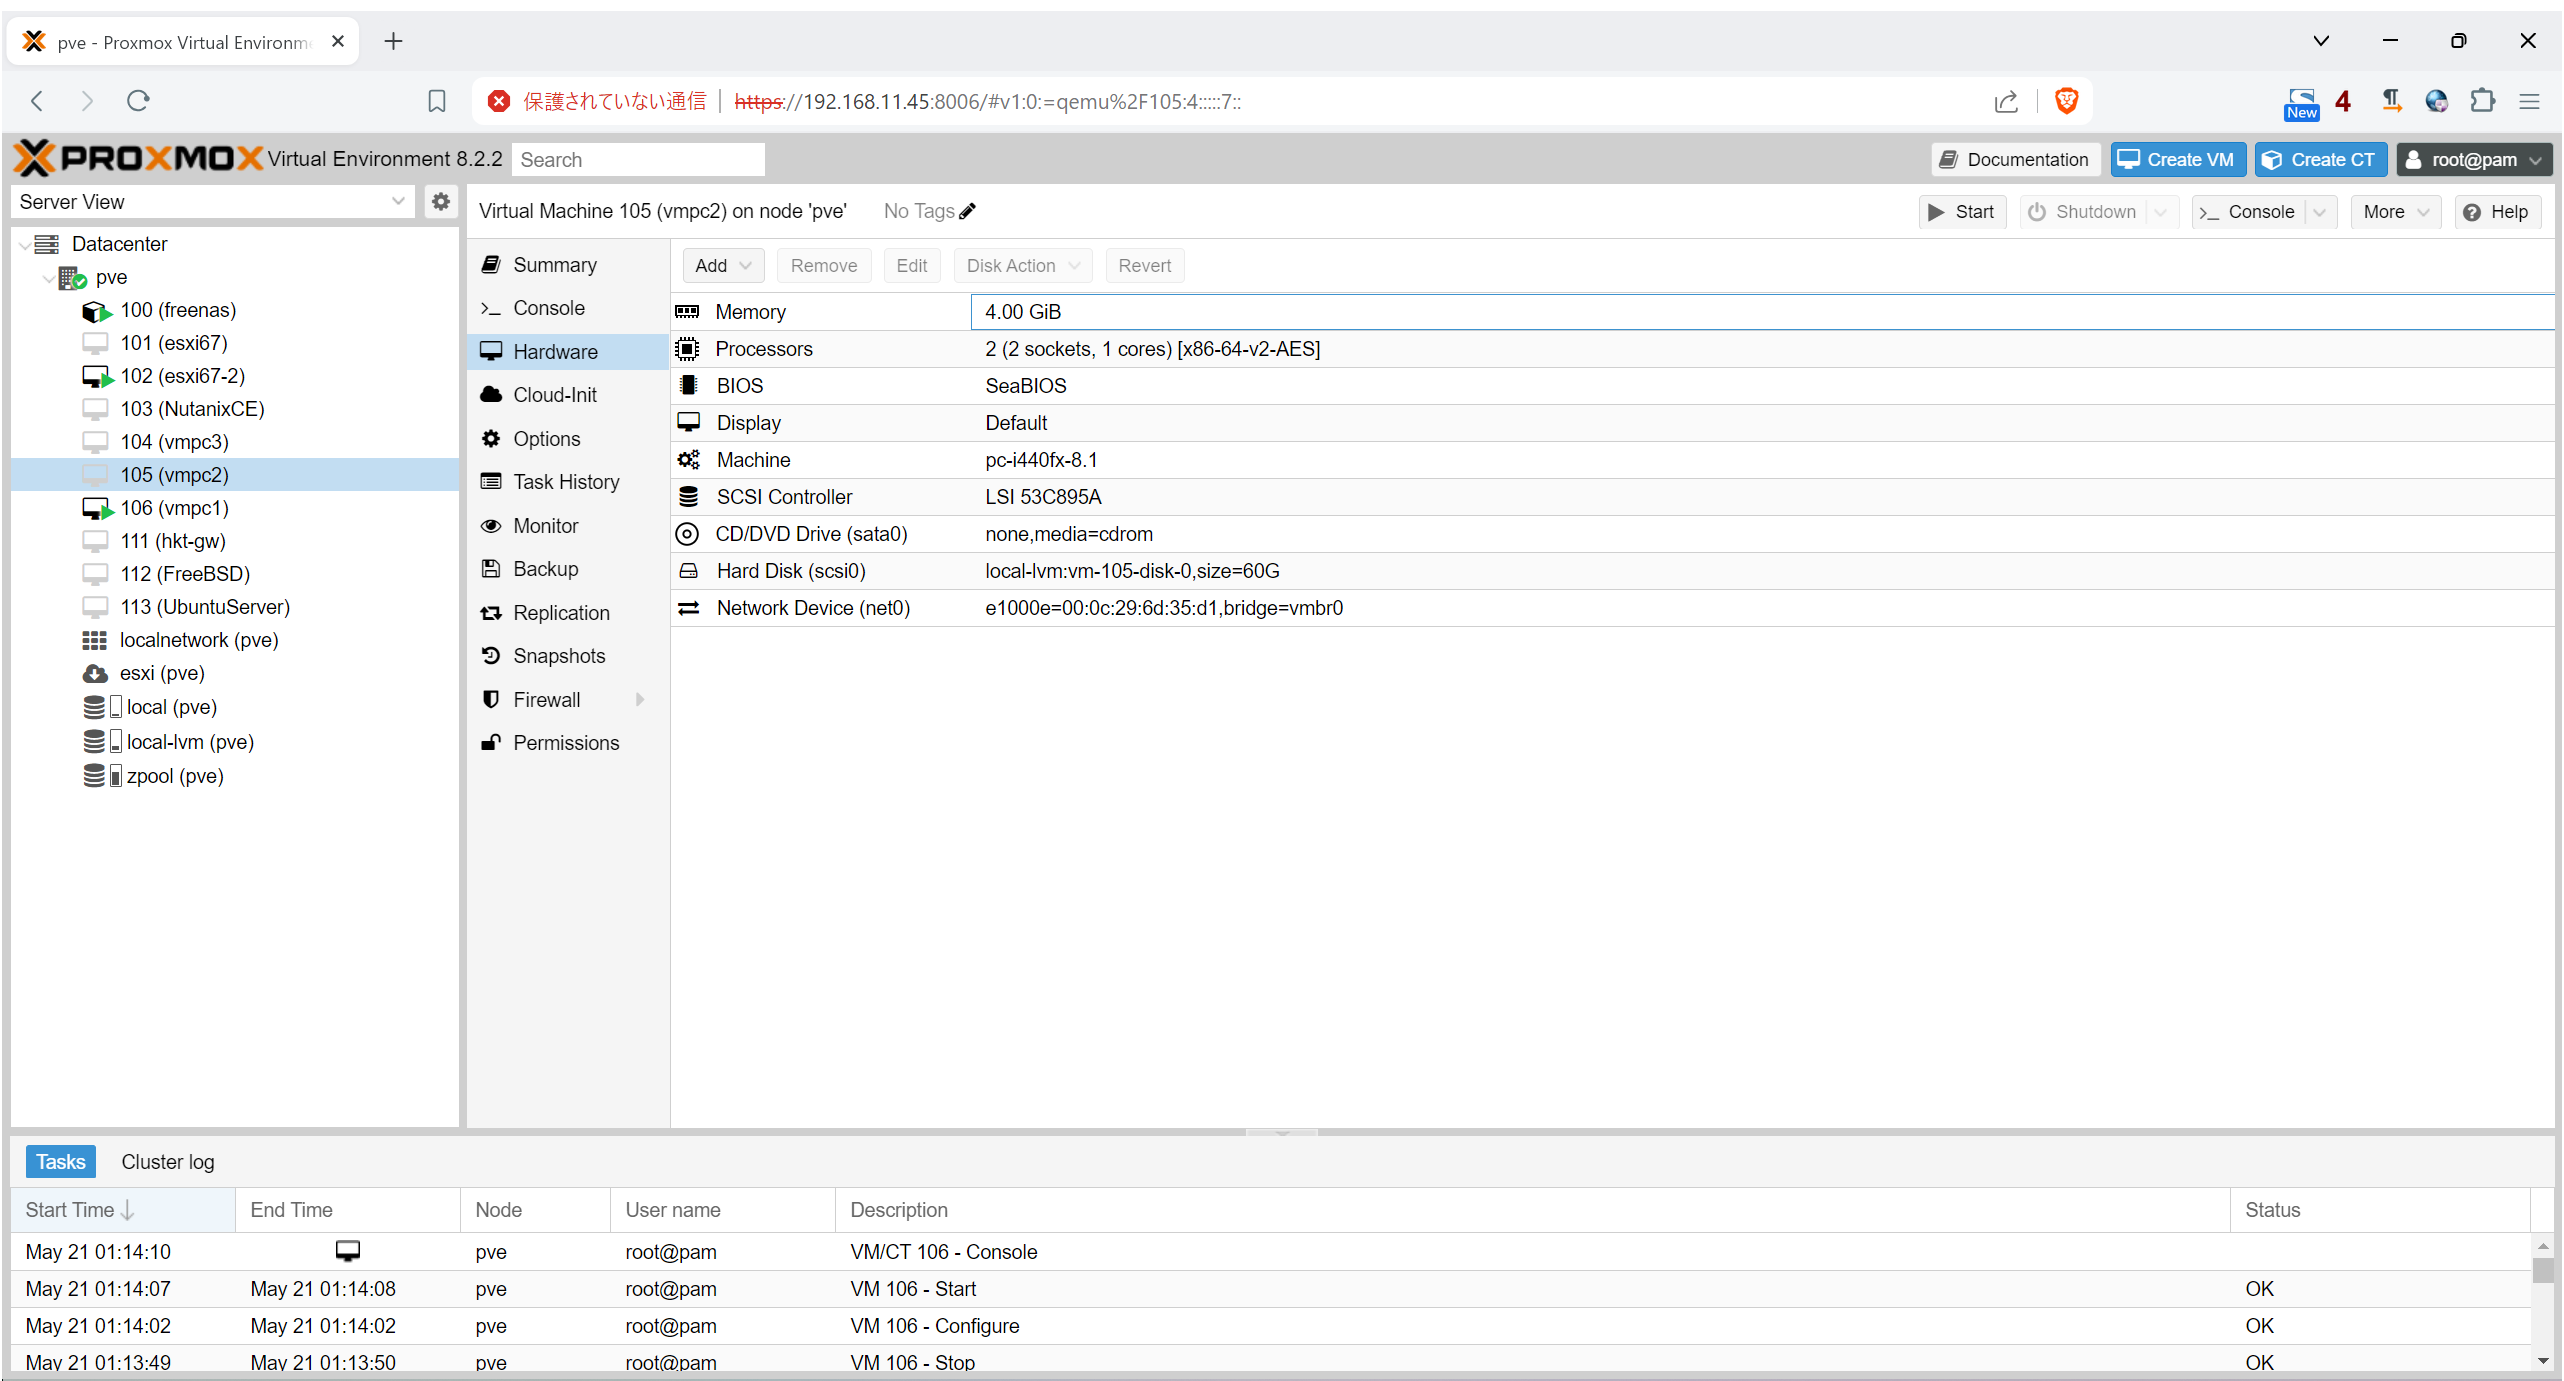Open local-lvm (pve) storage

click(190, 742)
